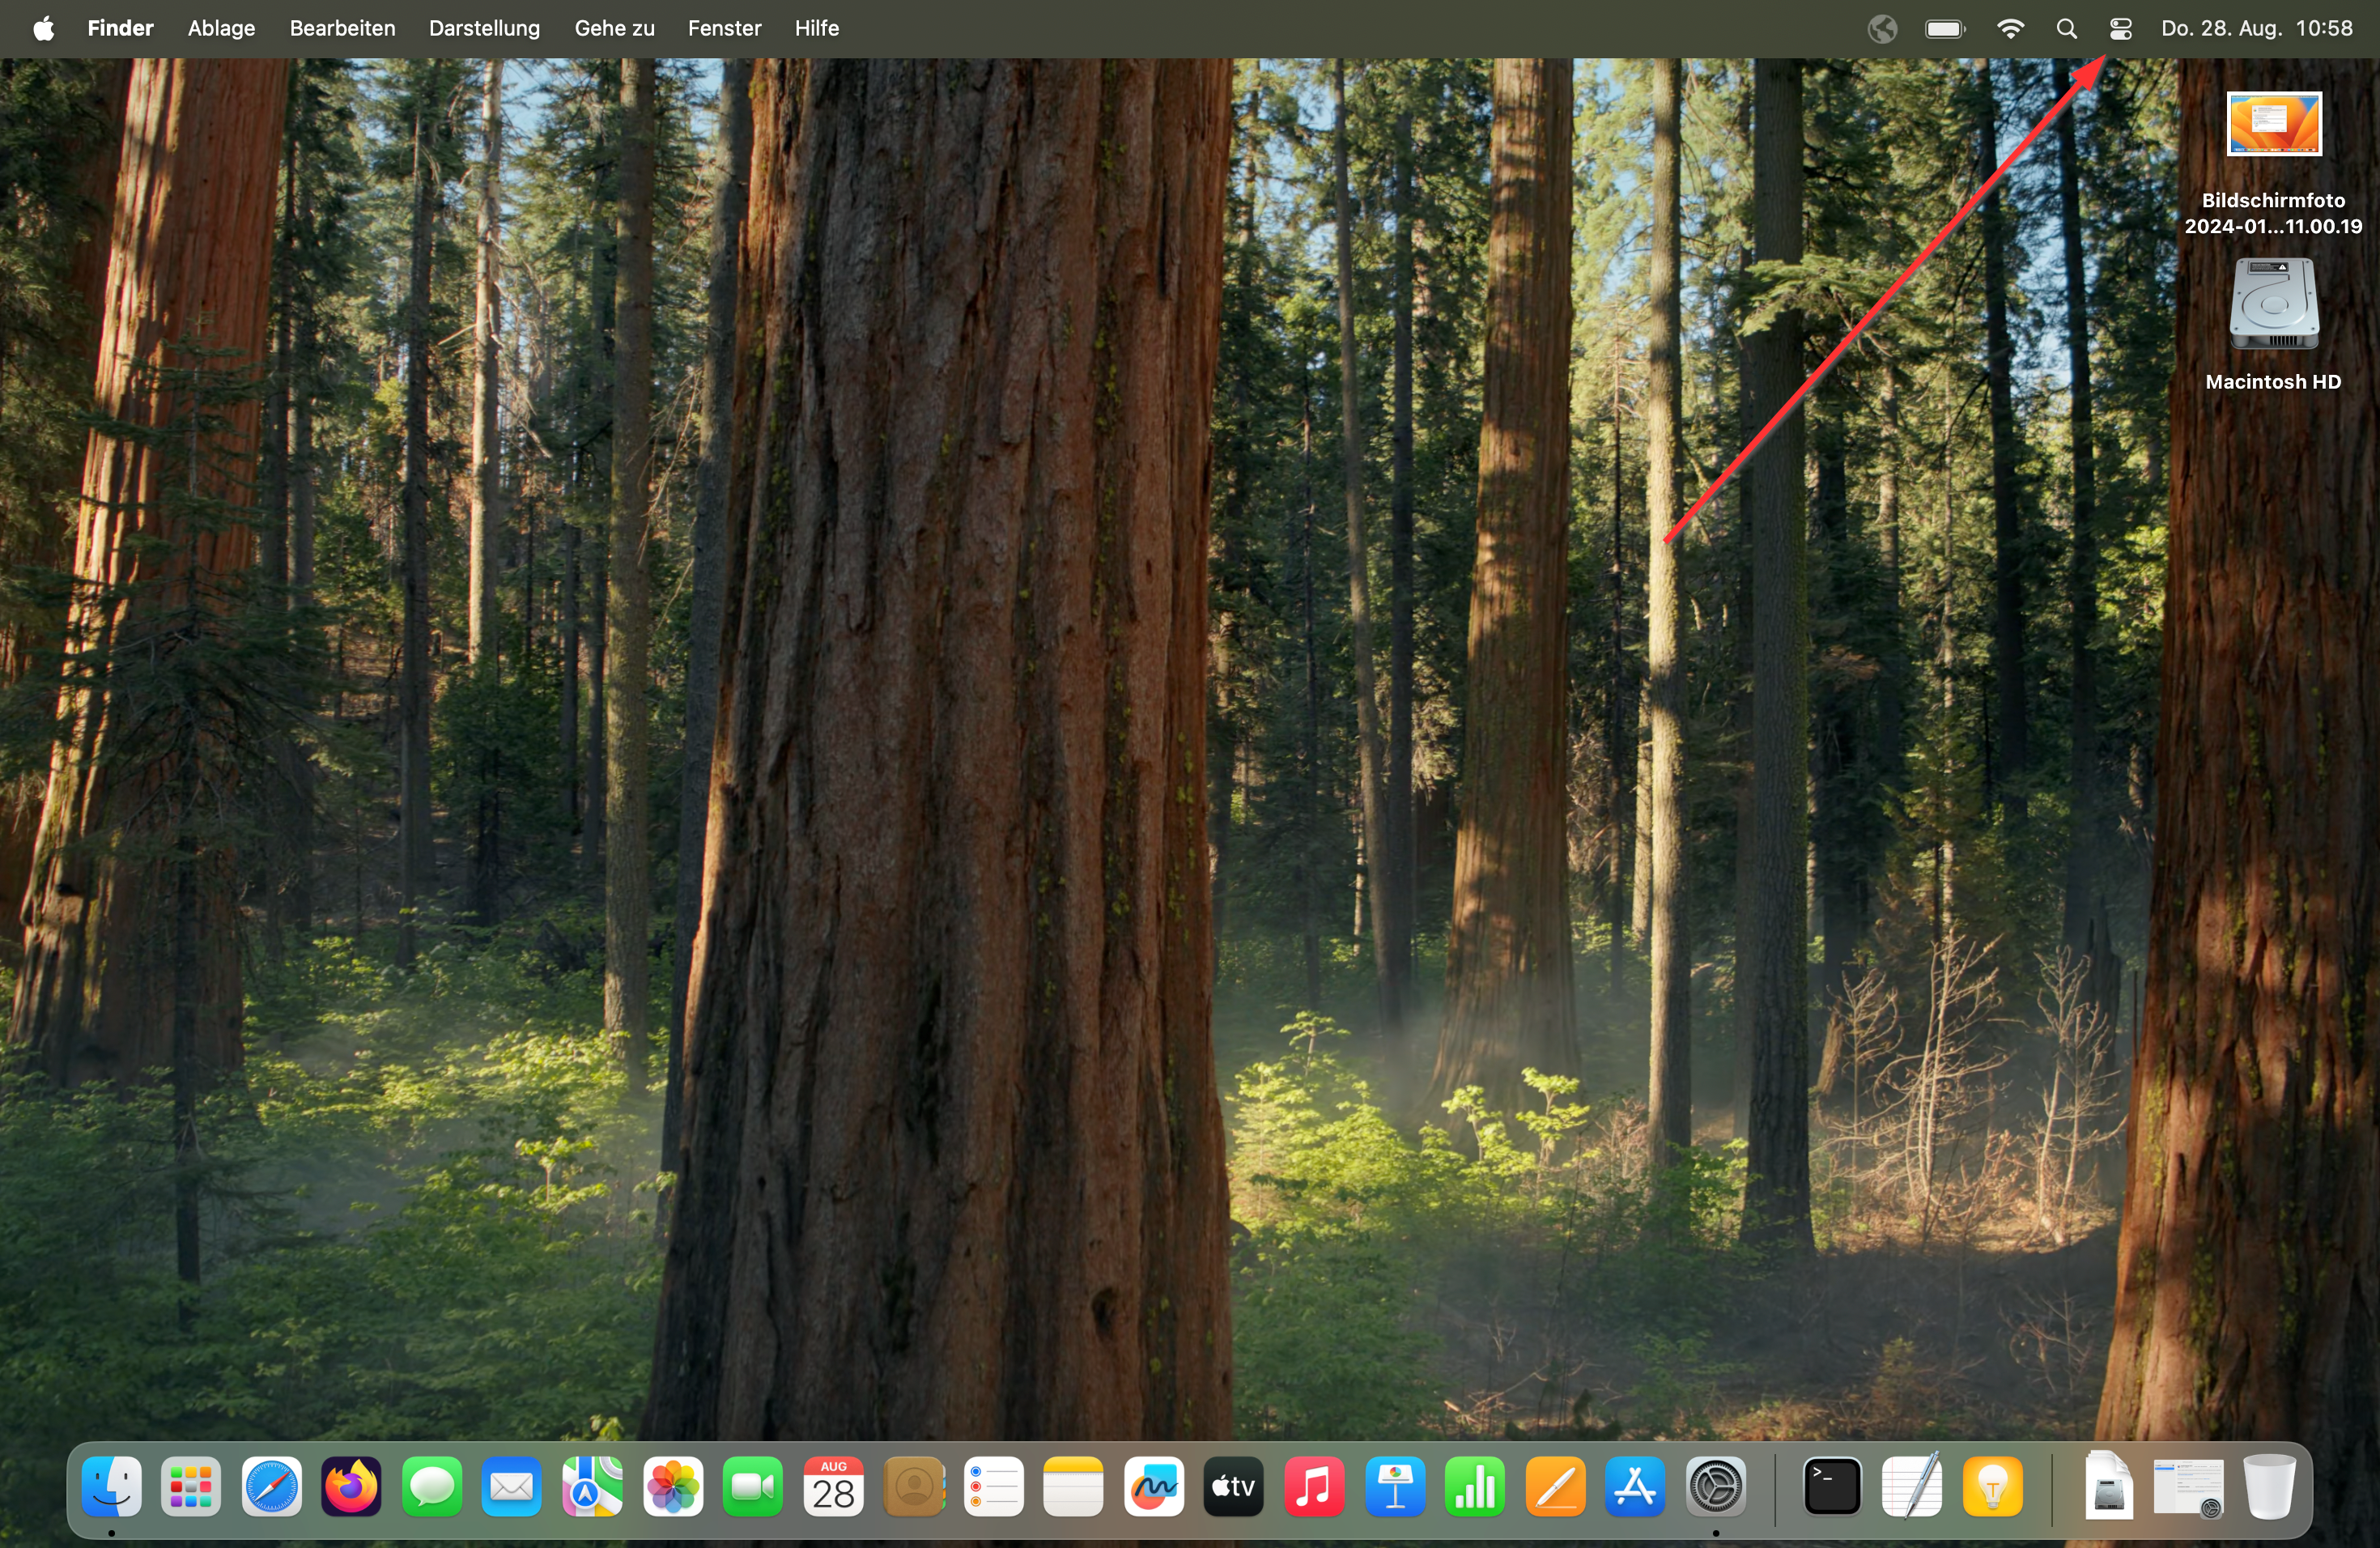Open the Messages app
This screenshot has width=2380, height=1548.
point(431,1488)
